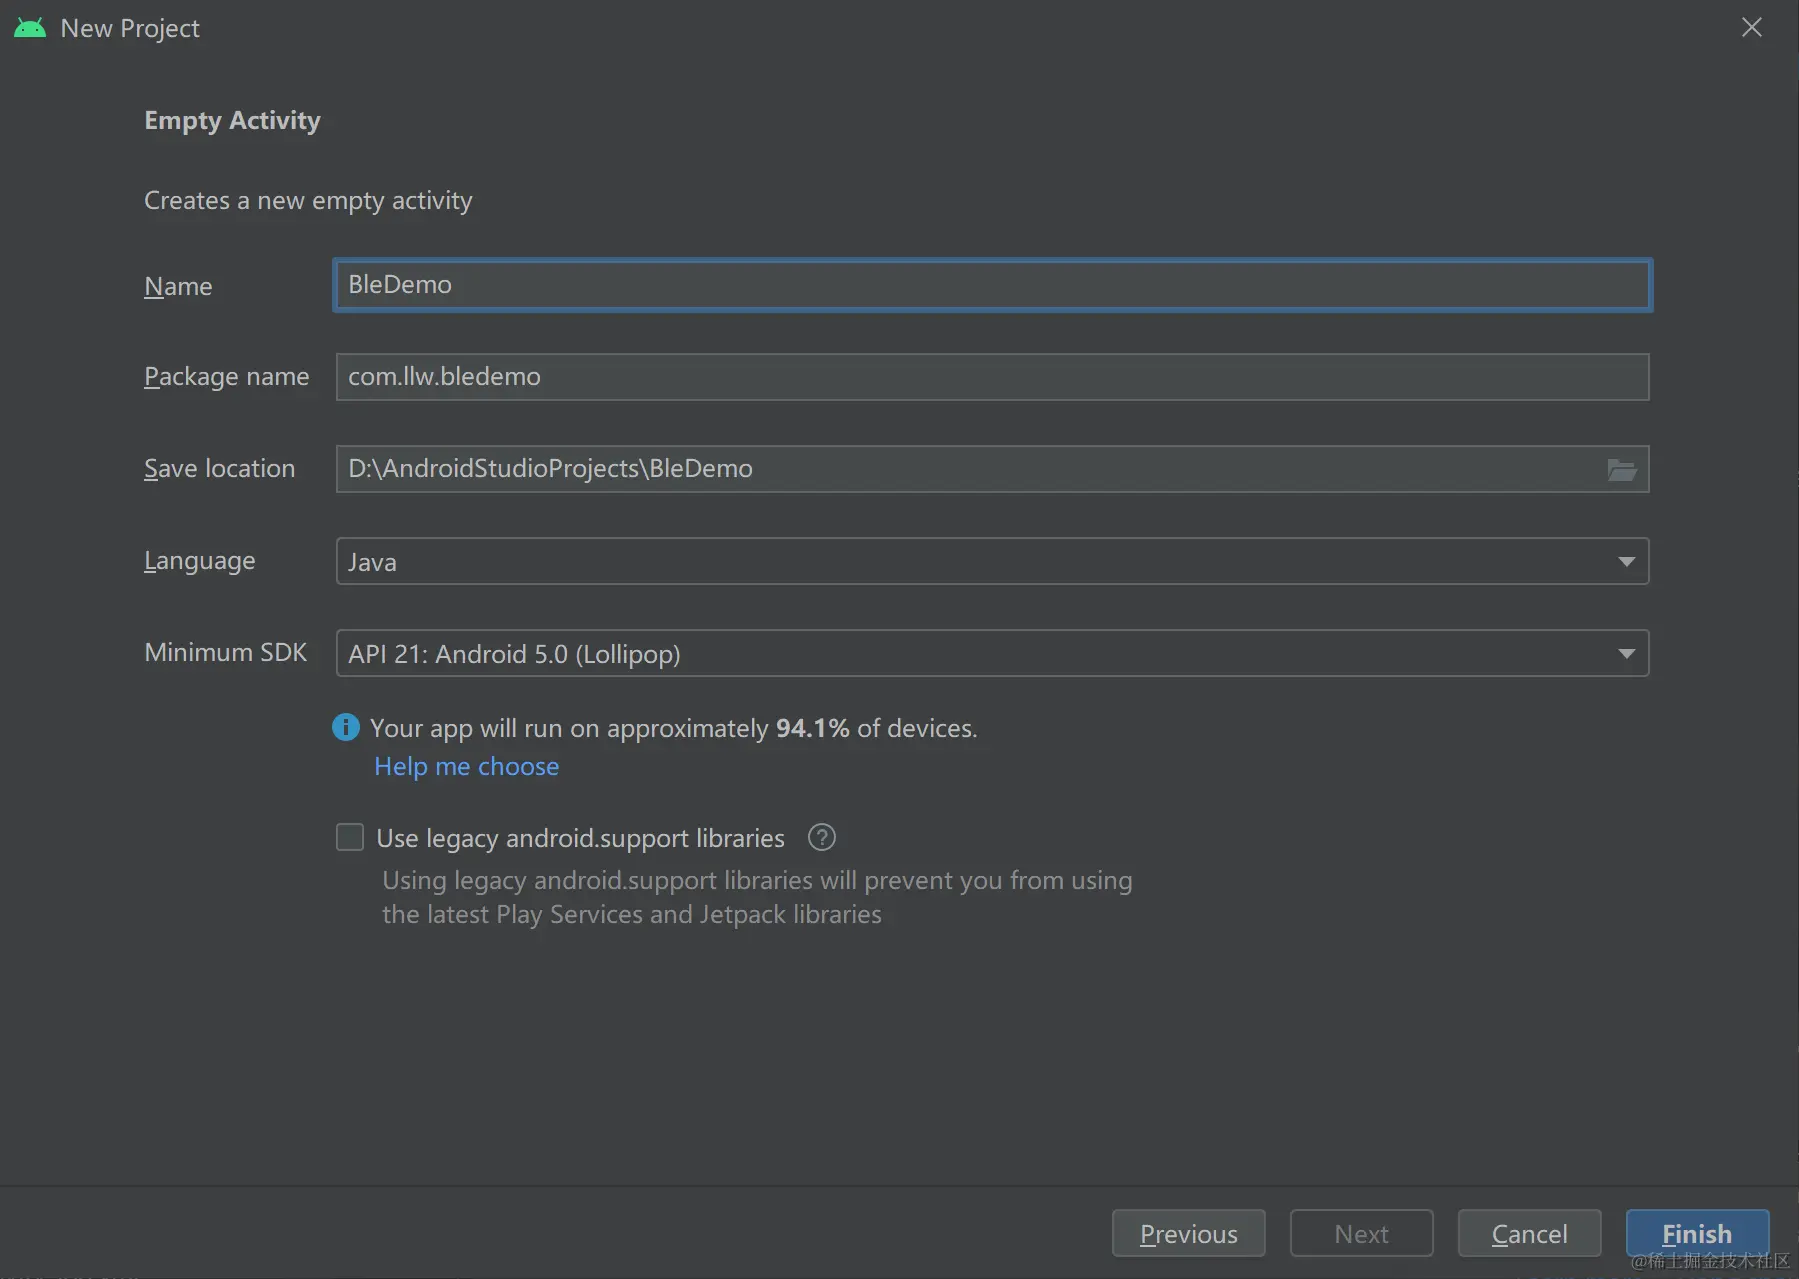Click the legacy libraries warning description text

pyautogui.click(x=757, y=897)
